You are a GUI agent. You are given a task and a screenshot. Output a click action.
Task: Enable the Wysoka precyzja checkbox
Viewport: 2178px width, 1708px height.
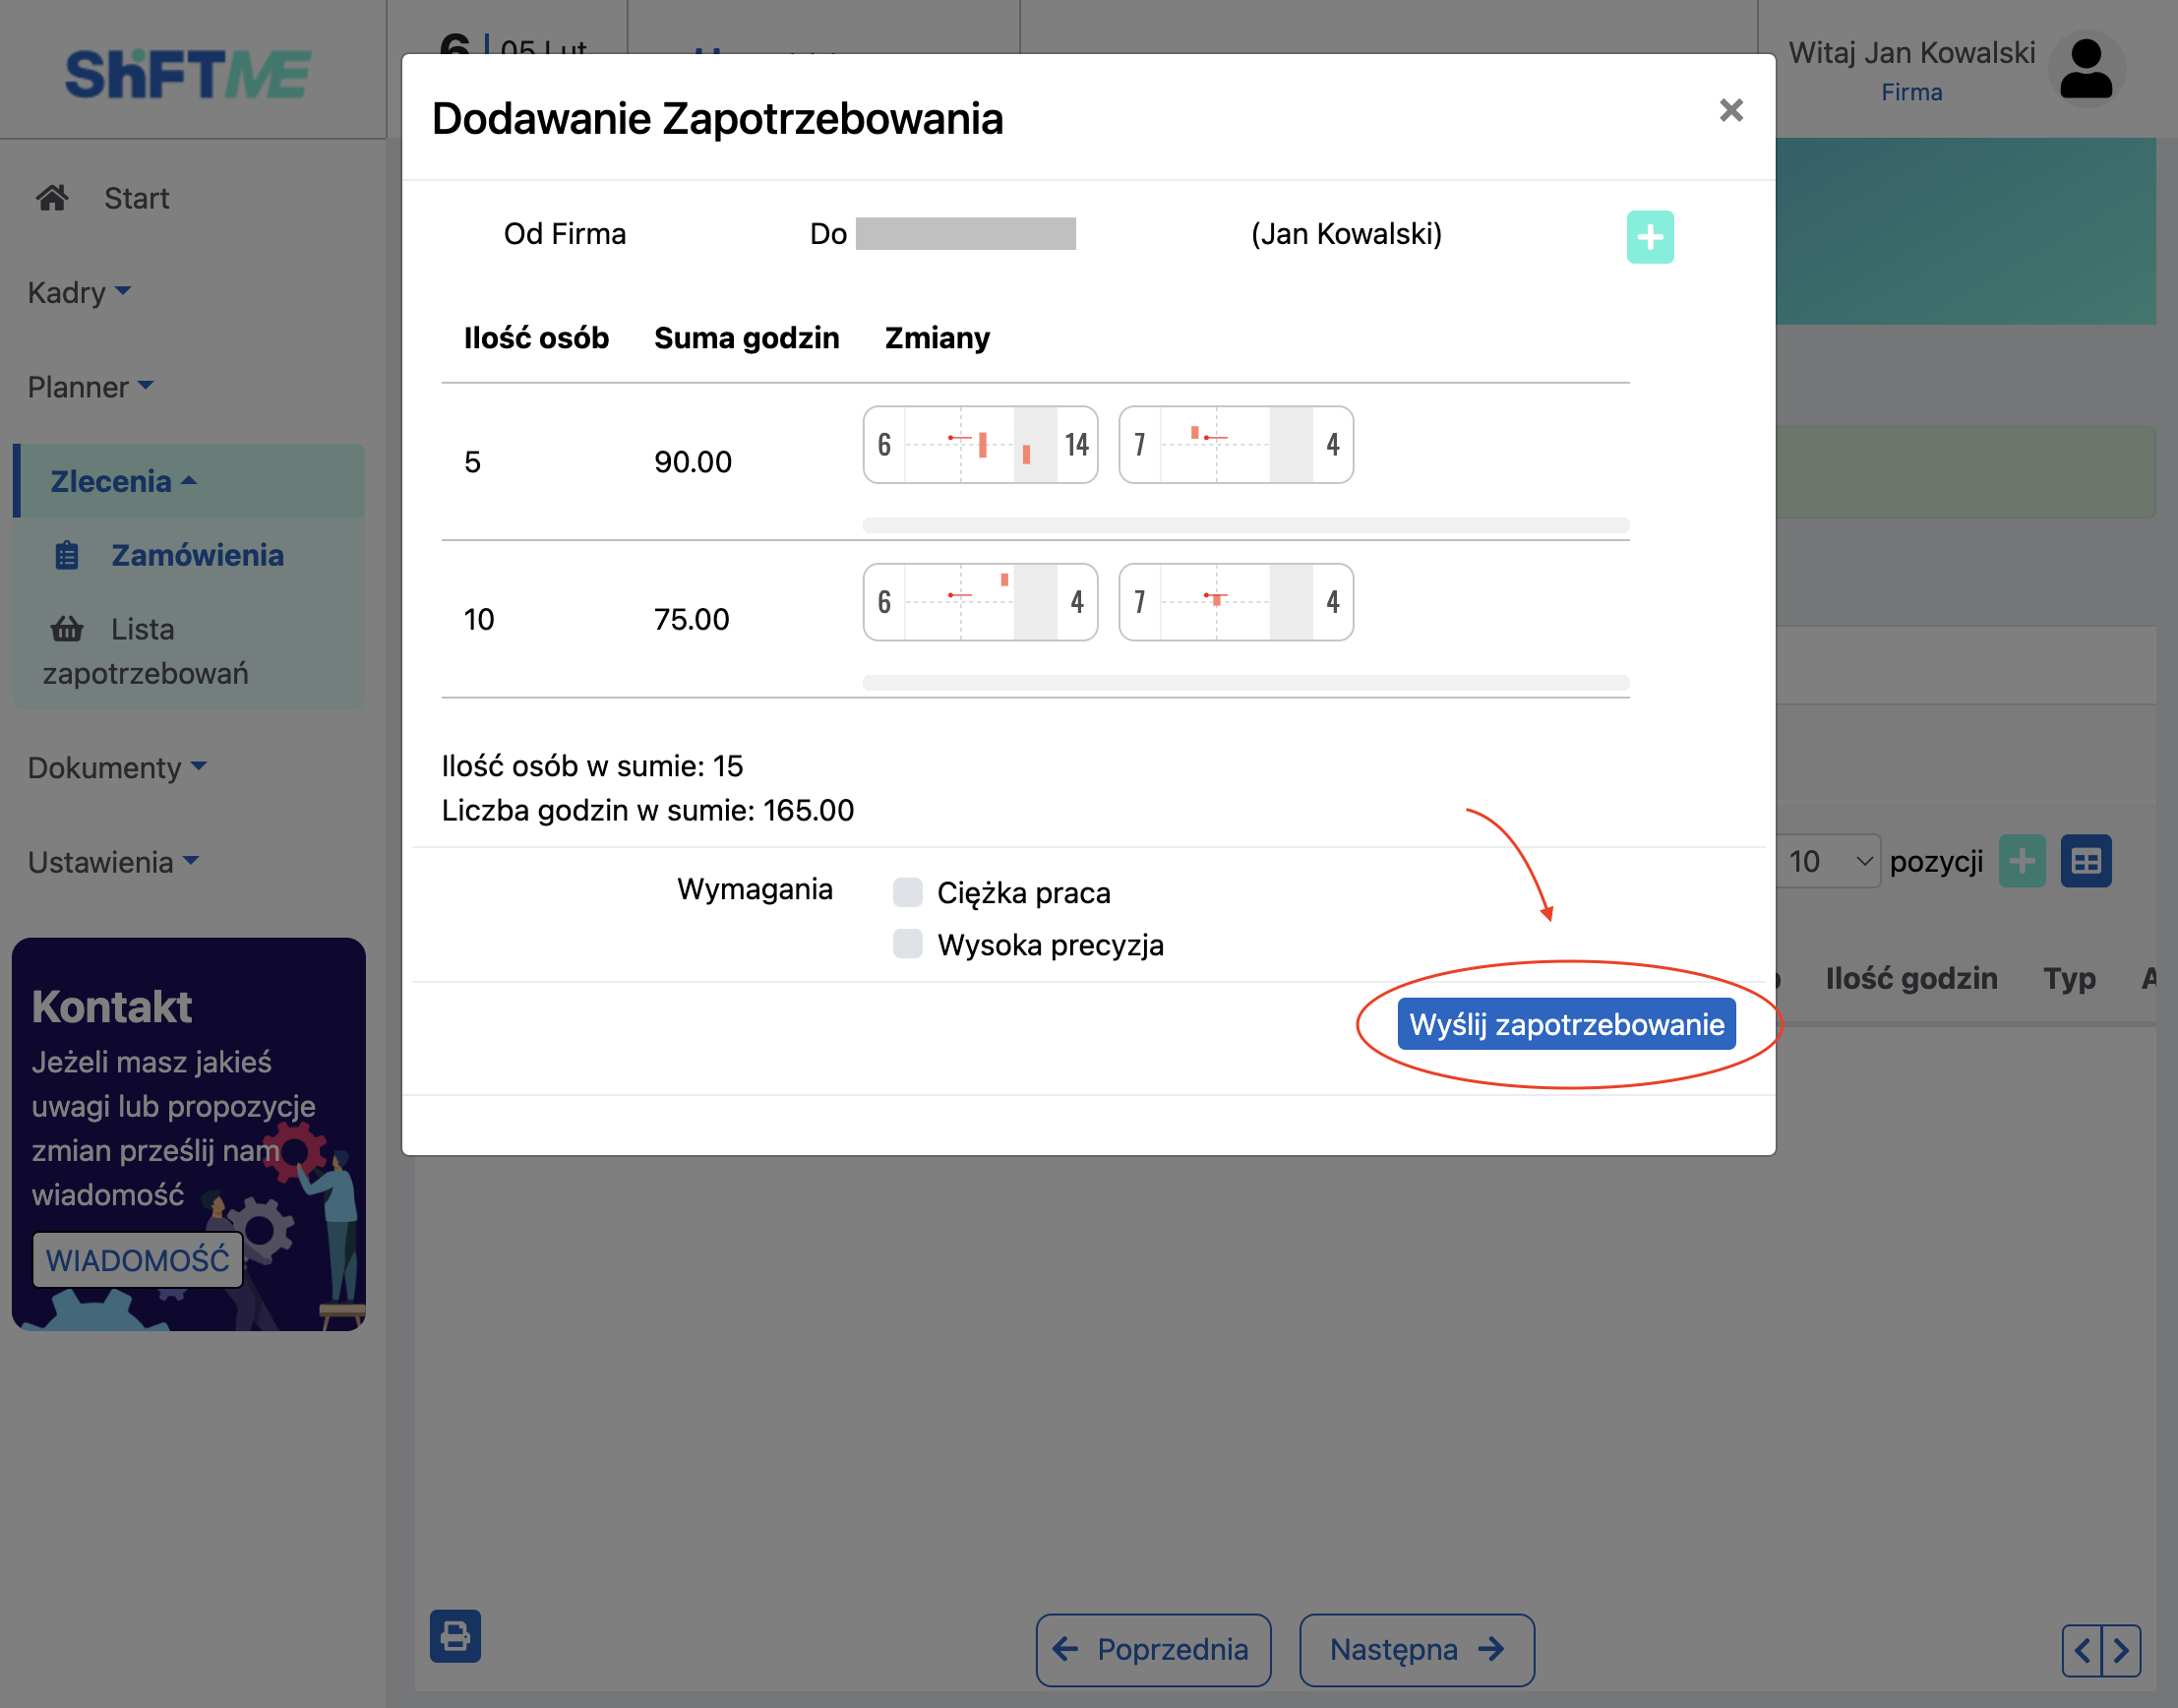907,945
